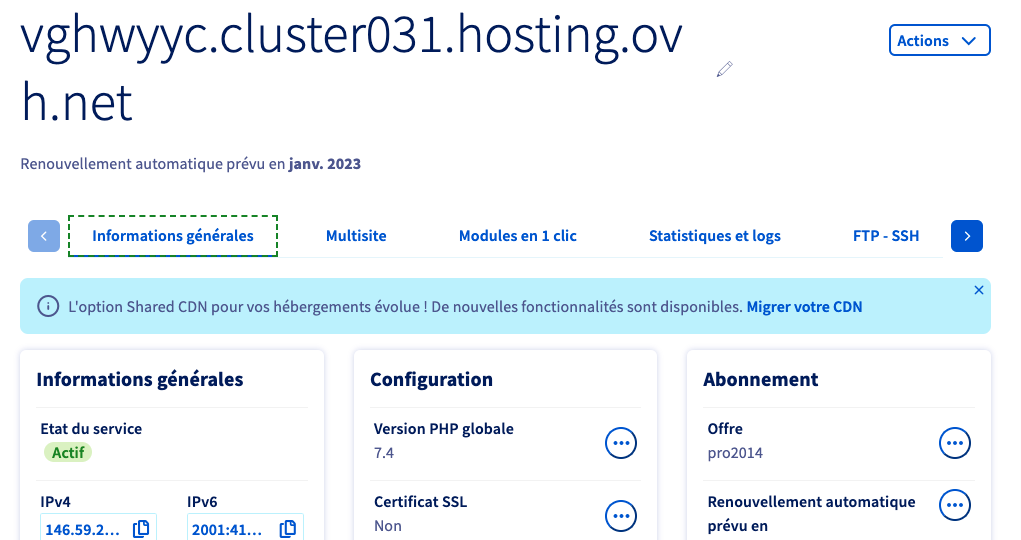Screen dimensions: 1021x540
Task: Open the FTP - SSH tab
Action: click(886, 236)
